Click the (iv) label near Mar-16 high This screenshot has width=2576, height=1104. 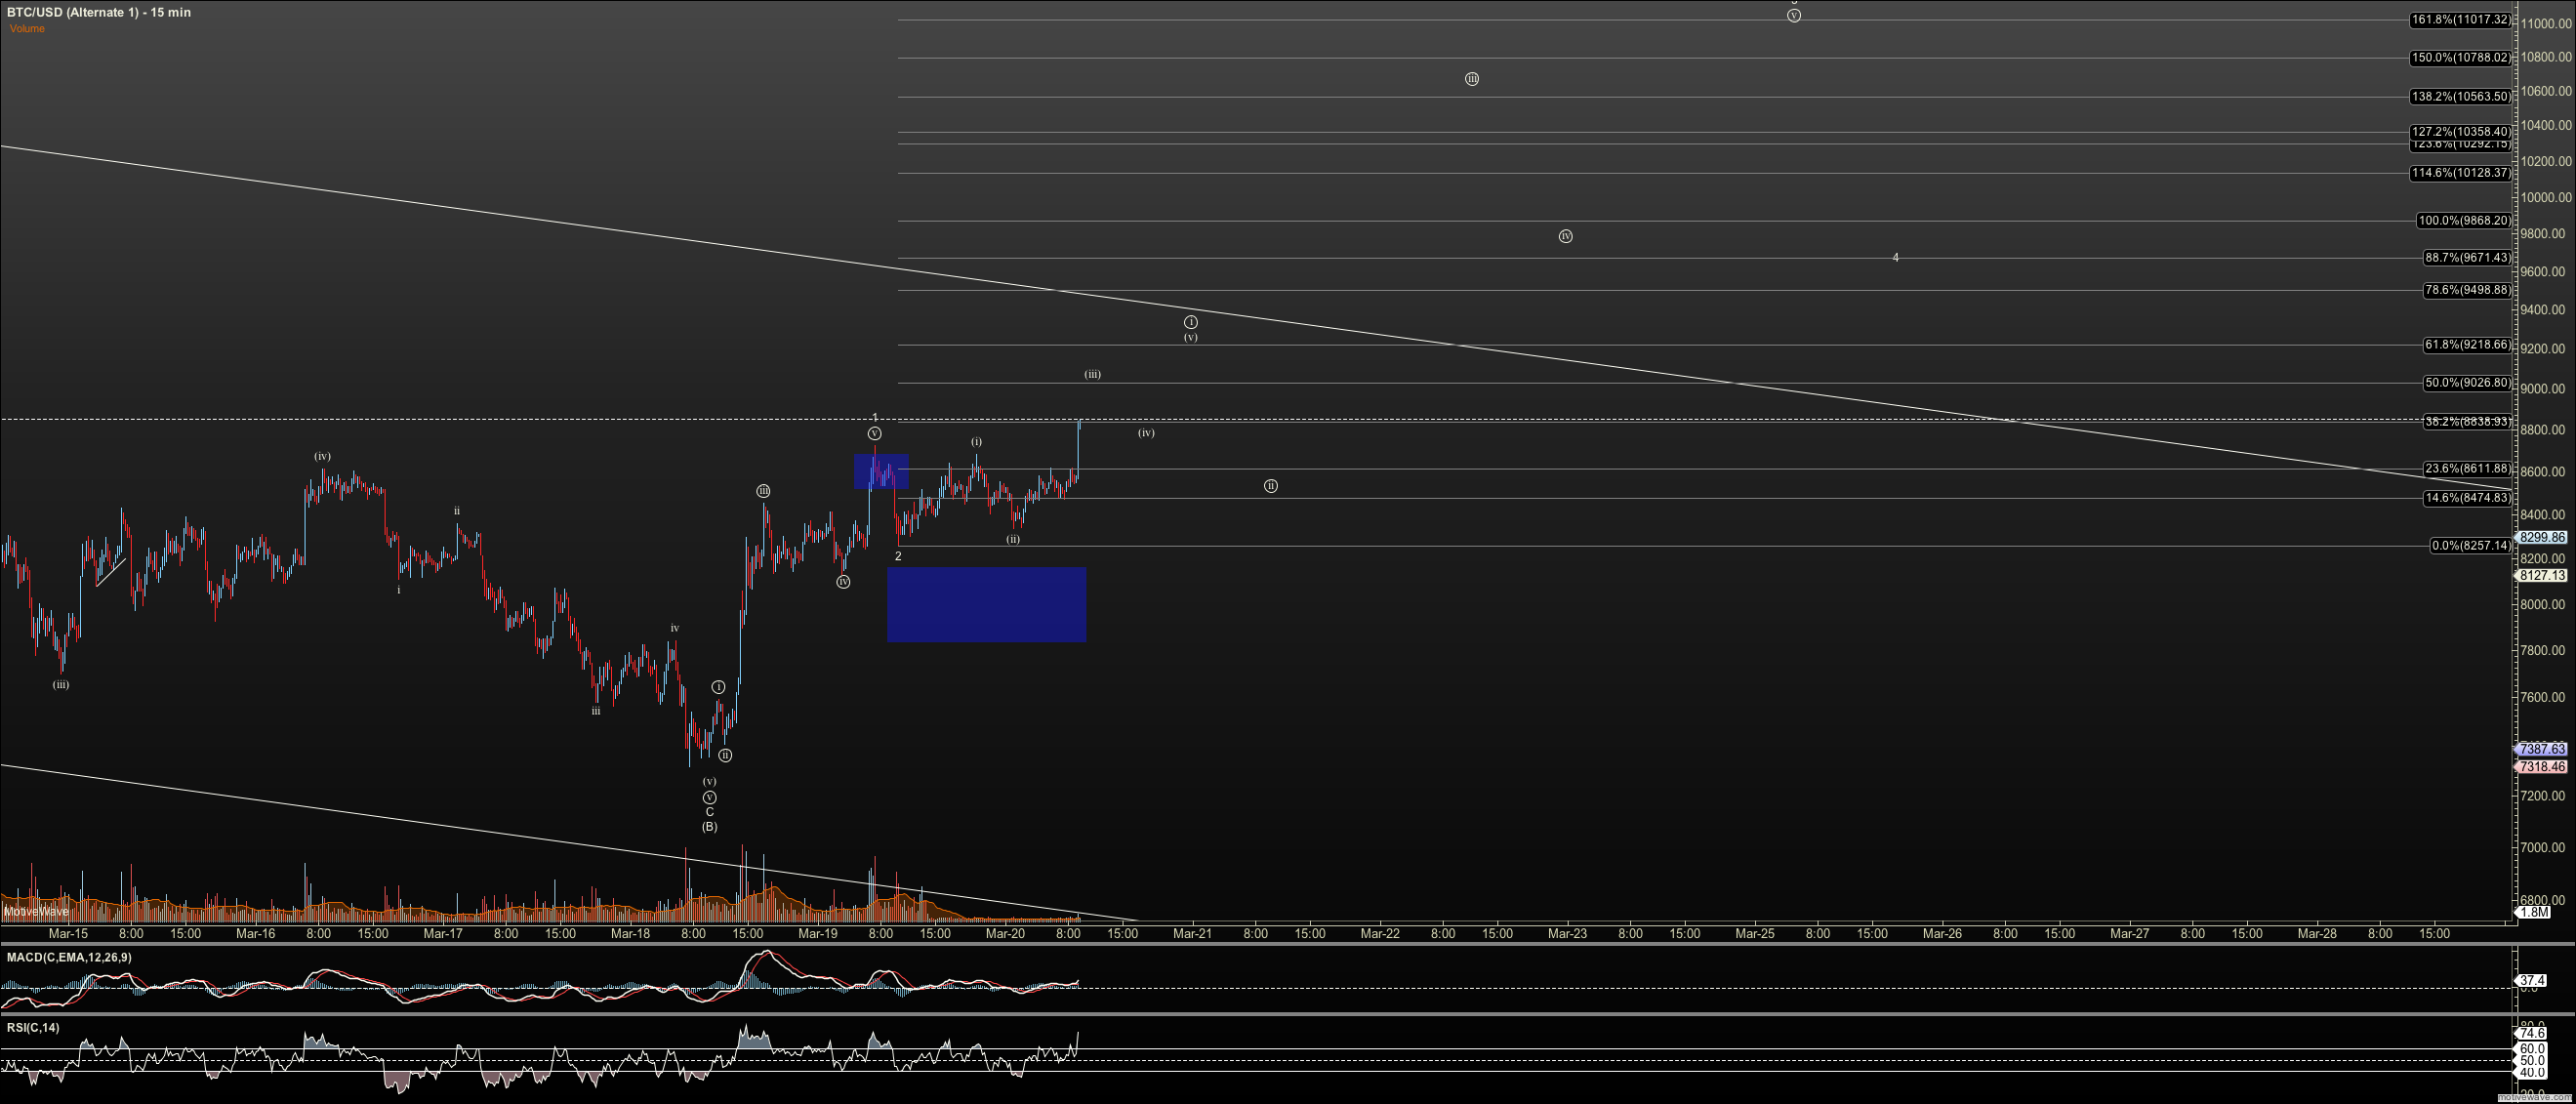click(322, 456)
